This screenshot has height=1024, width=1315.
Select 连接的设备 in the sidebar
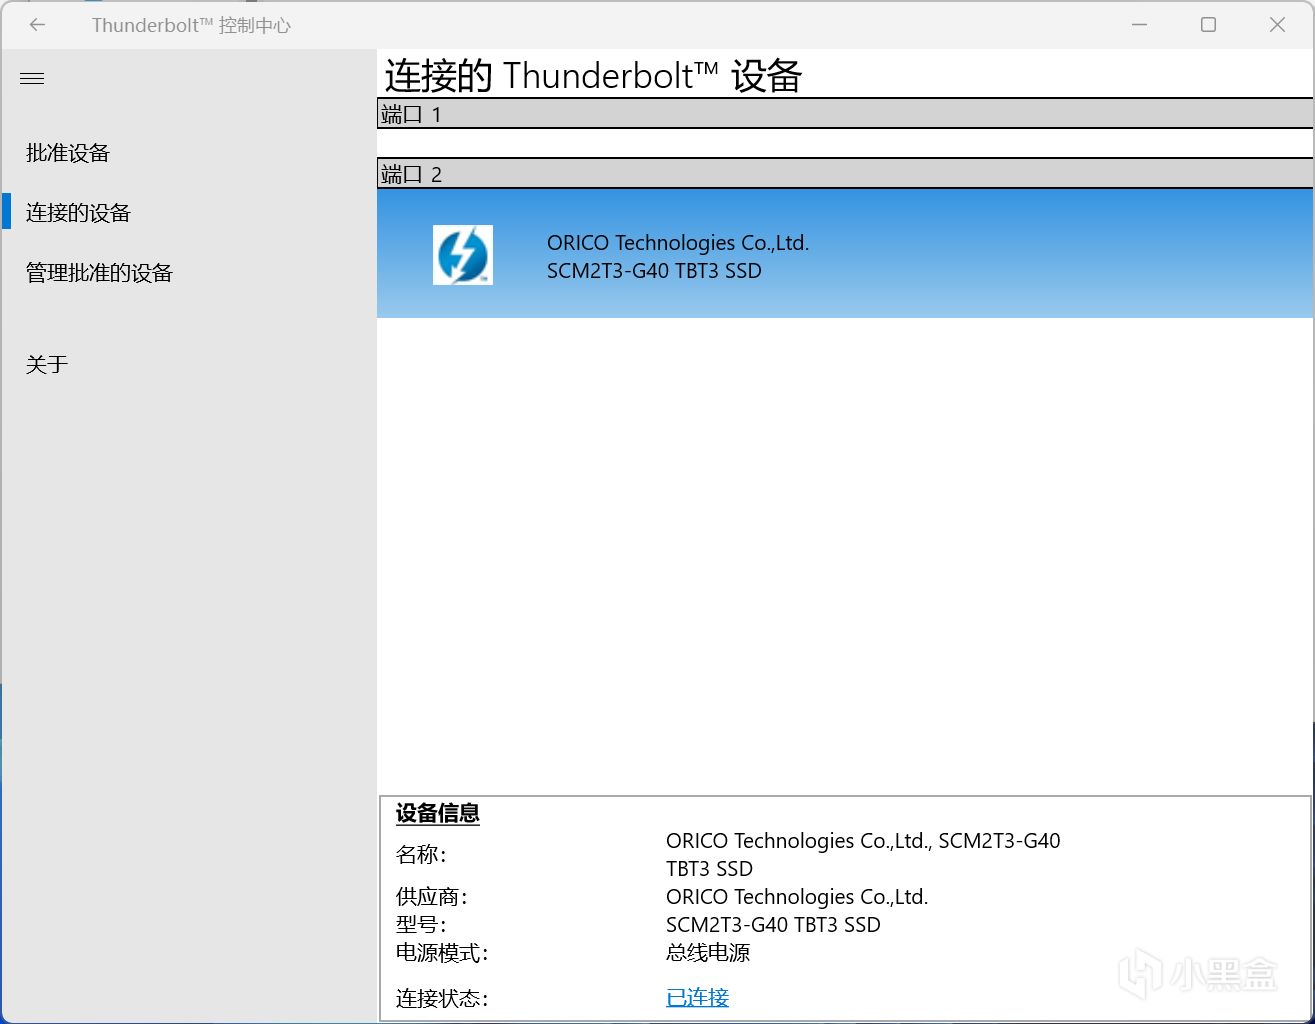click(x=78, y=213)
